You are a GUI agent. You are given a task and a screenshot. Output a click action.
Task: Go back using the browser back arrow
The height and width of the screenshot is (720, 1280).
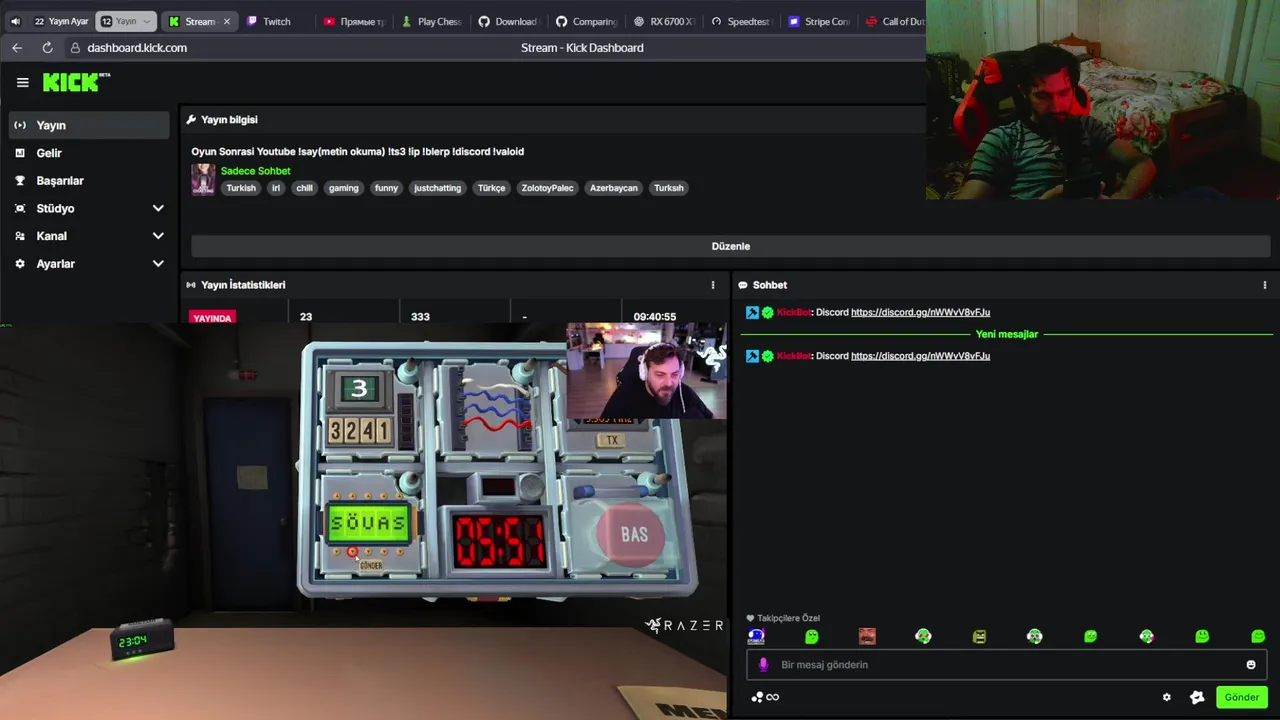tap(17, 48)
